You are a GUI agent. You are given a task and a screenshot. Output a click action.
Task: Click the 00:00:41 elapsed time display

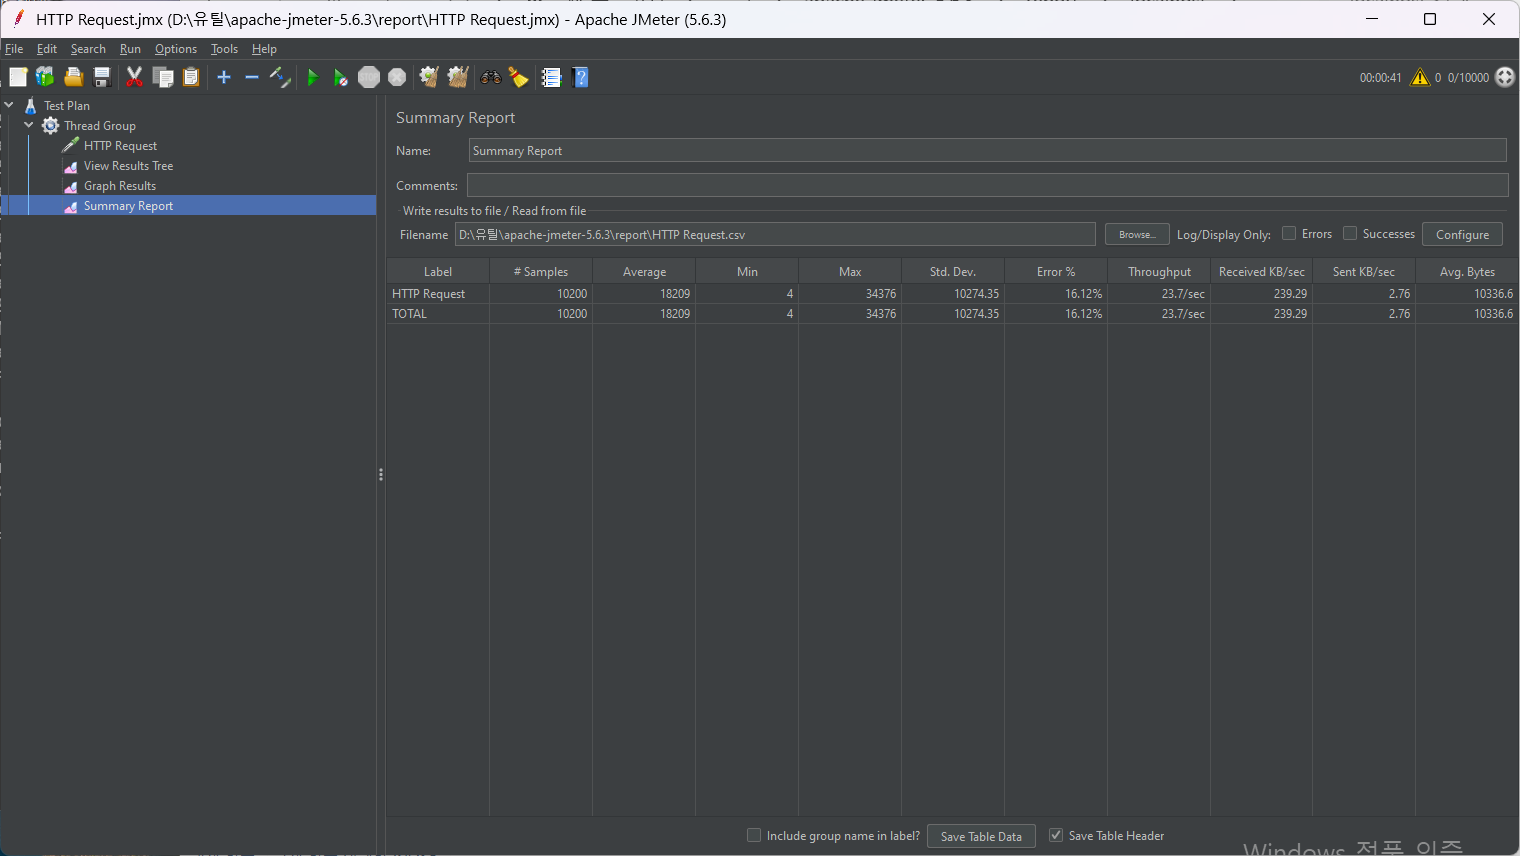click(1380, 78)
